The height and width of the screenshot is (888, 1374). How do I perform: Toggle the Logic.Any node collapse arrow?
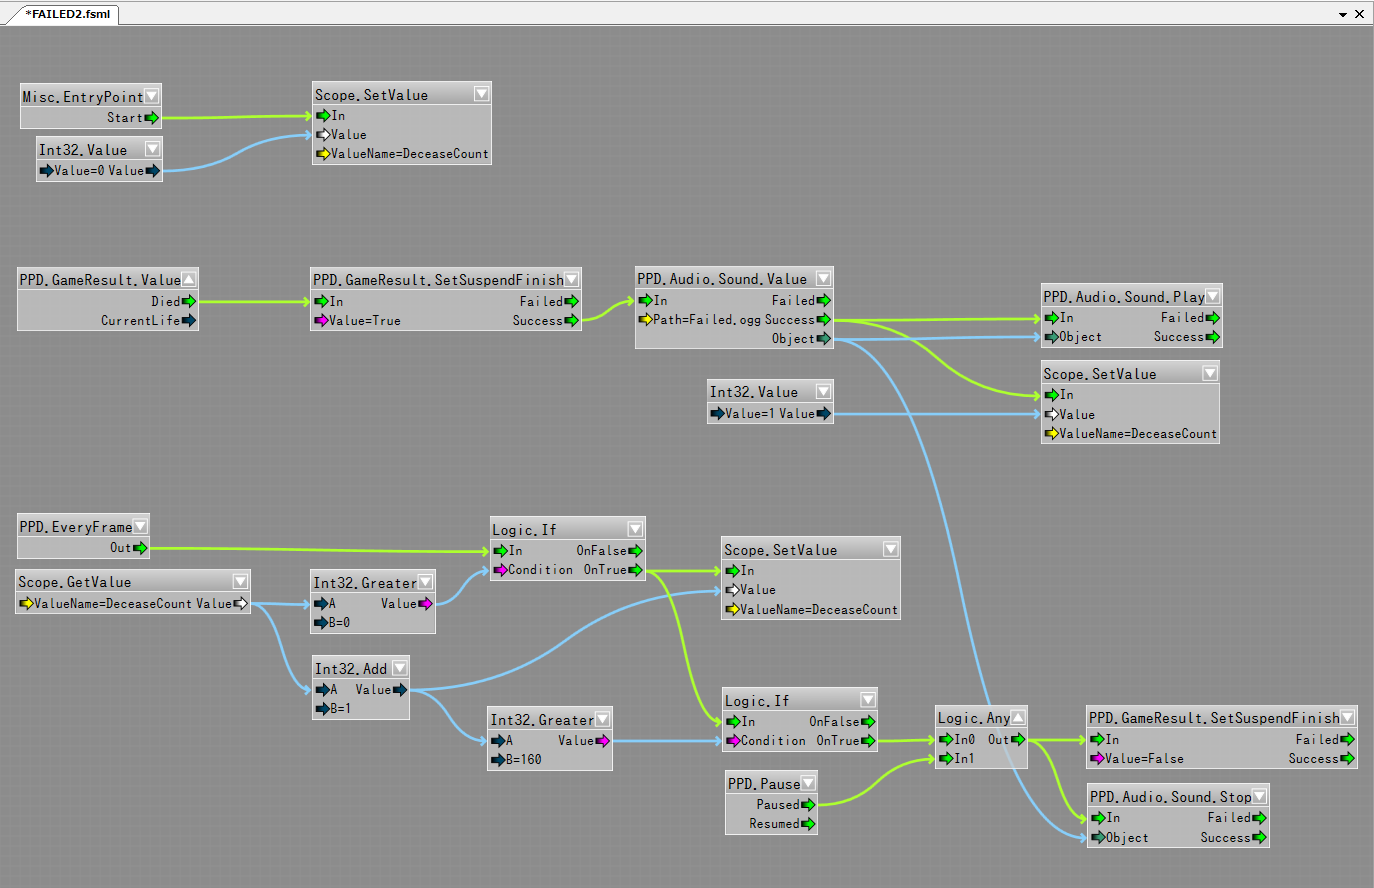1017,717
